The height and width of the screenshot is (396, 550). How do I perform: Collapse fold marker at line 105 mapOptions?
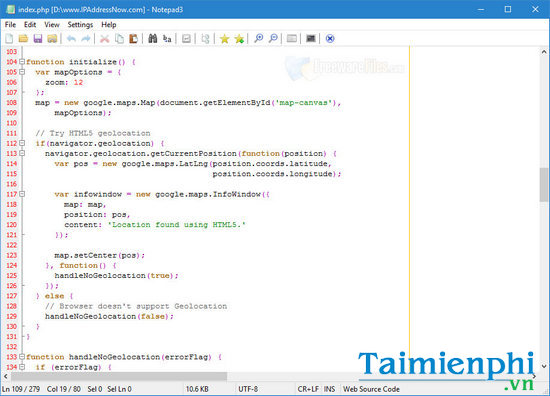22,72
